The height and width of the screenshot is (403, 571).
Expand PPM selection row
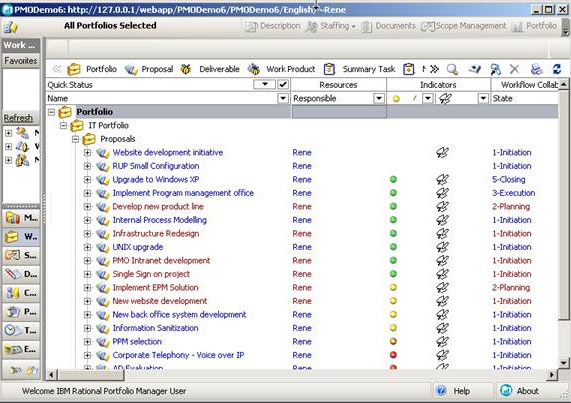point(87,341)
